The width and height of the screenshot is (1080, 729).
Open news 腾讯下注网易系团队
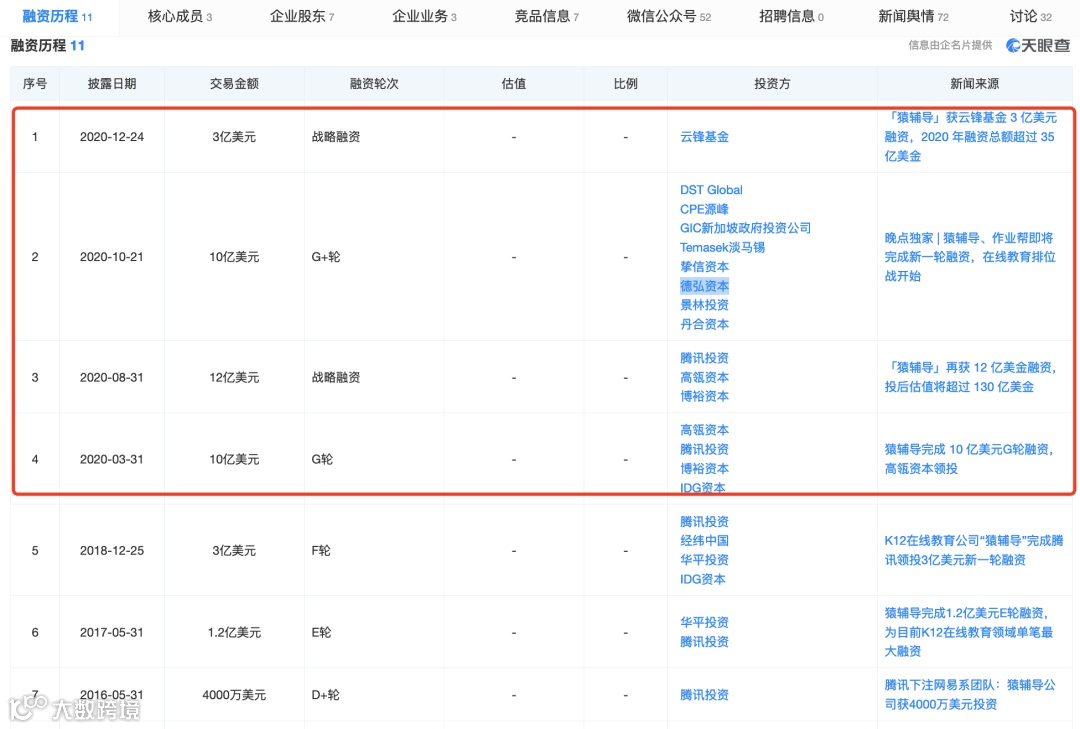(970, 695)
